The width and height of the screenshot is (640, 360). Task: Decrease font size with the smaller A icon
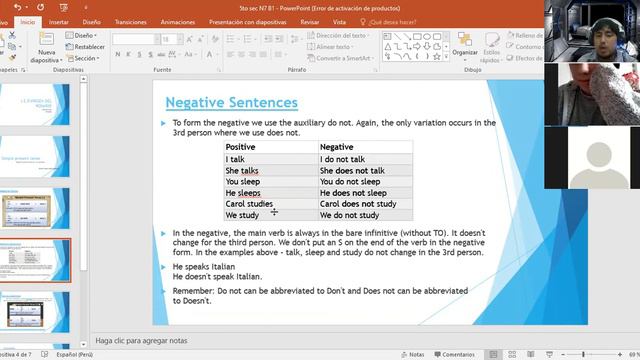200,39
